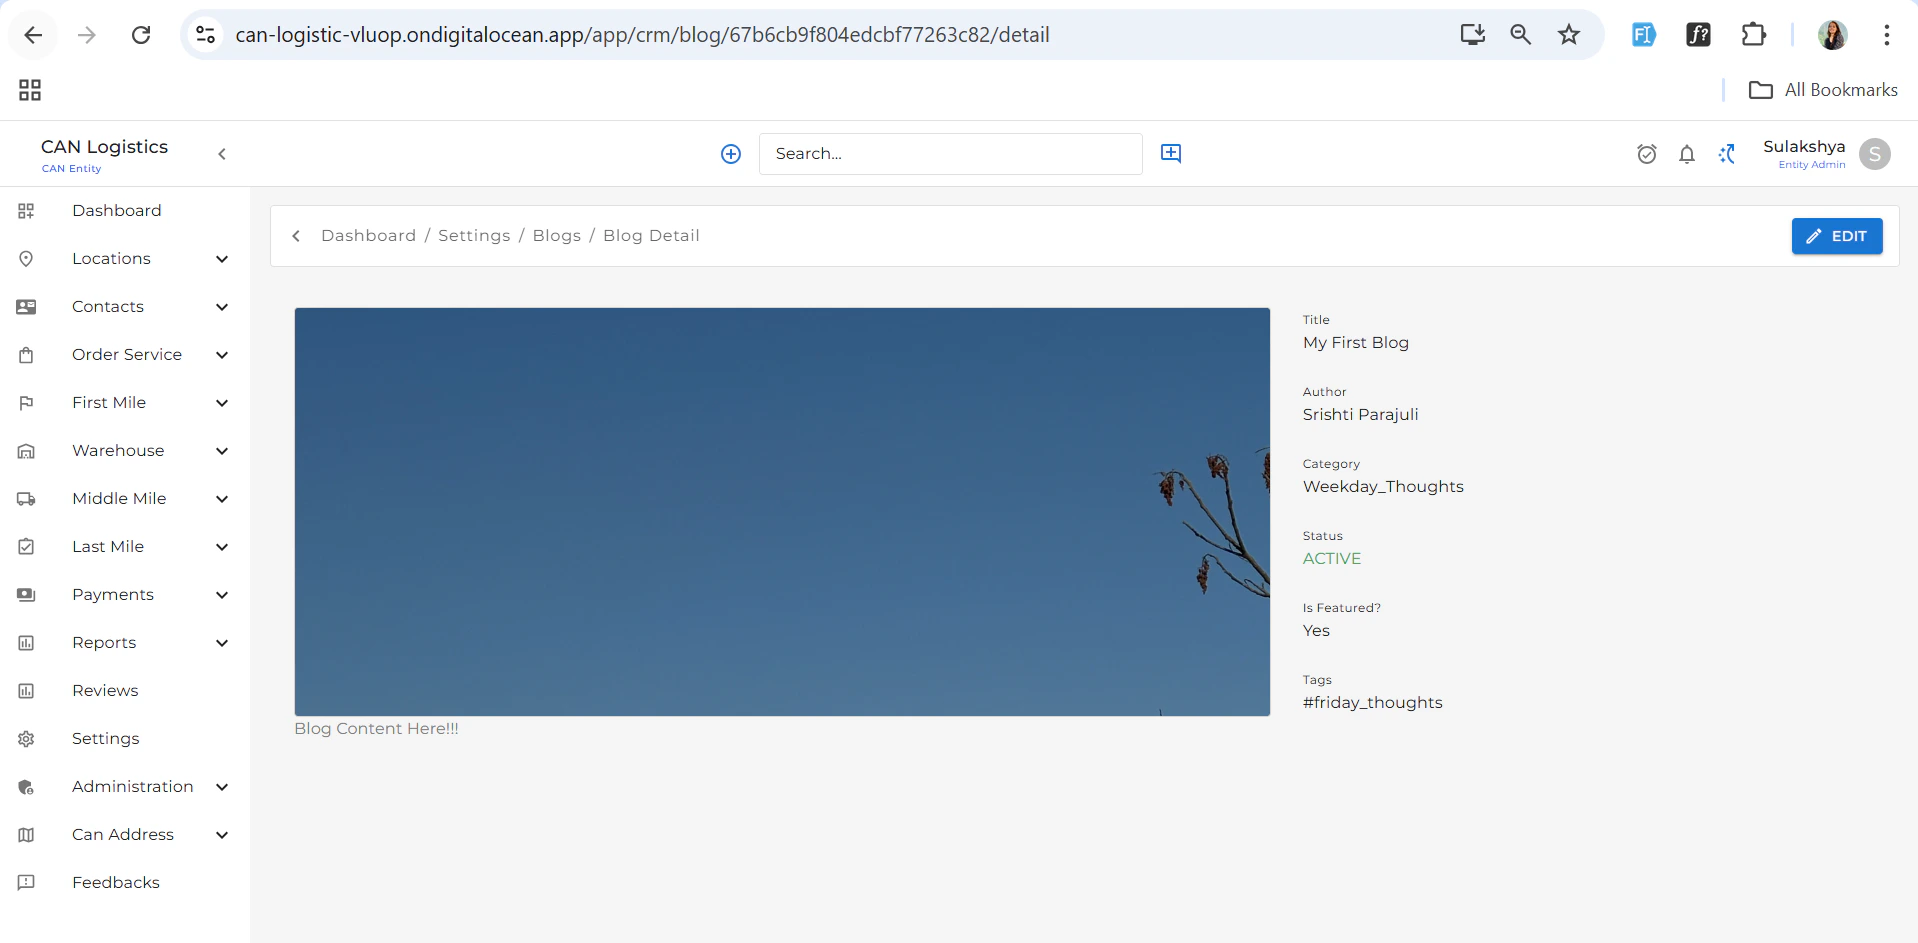Click the quick-create plus icon in the header
Viewport: 1918px width, 943px height.
pyautogui.click(x=731, y=153)
